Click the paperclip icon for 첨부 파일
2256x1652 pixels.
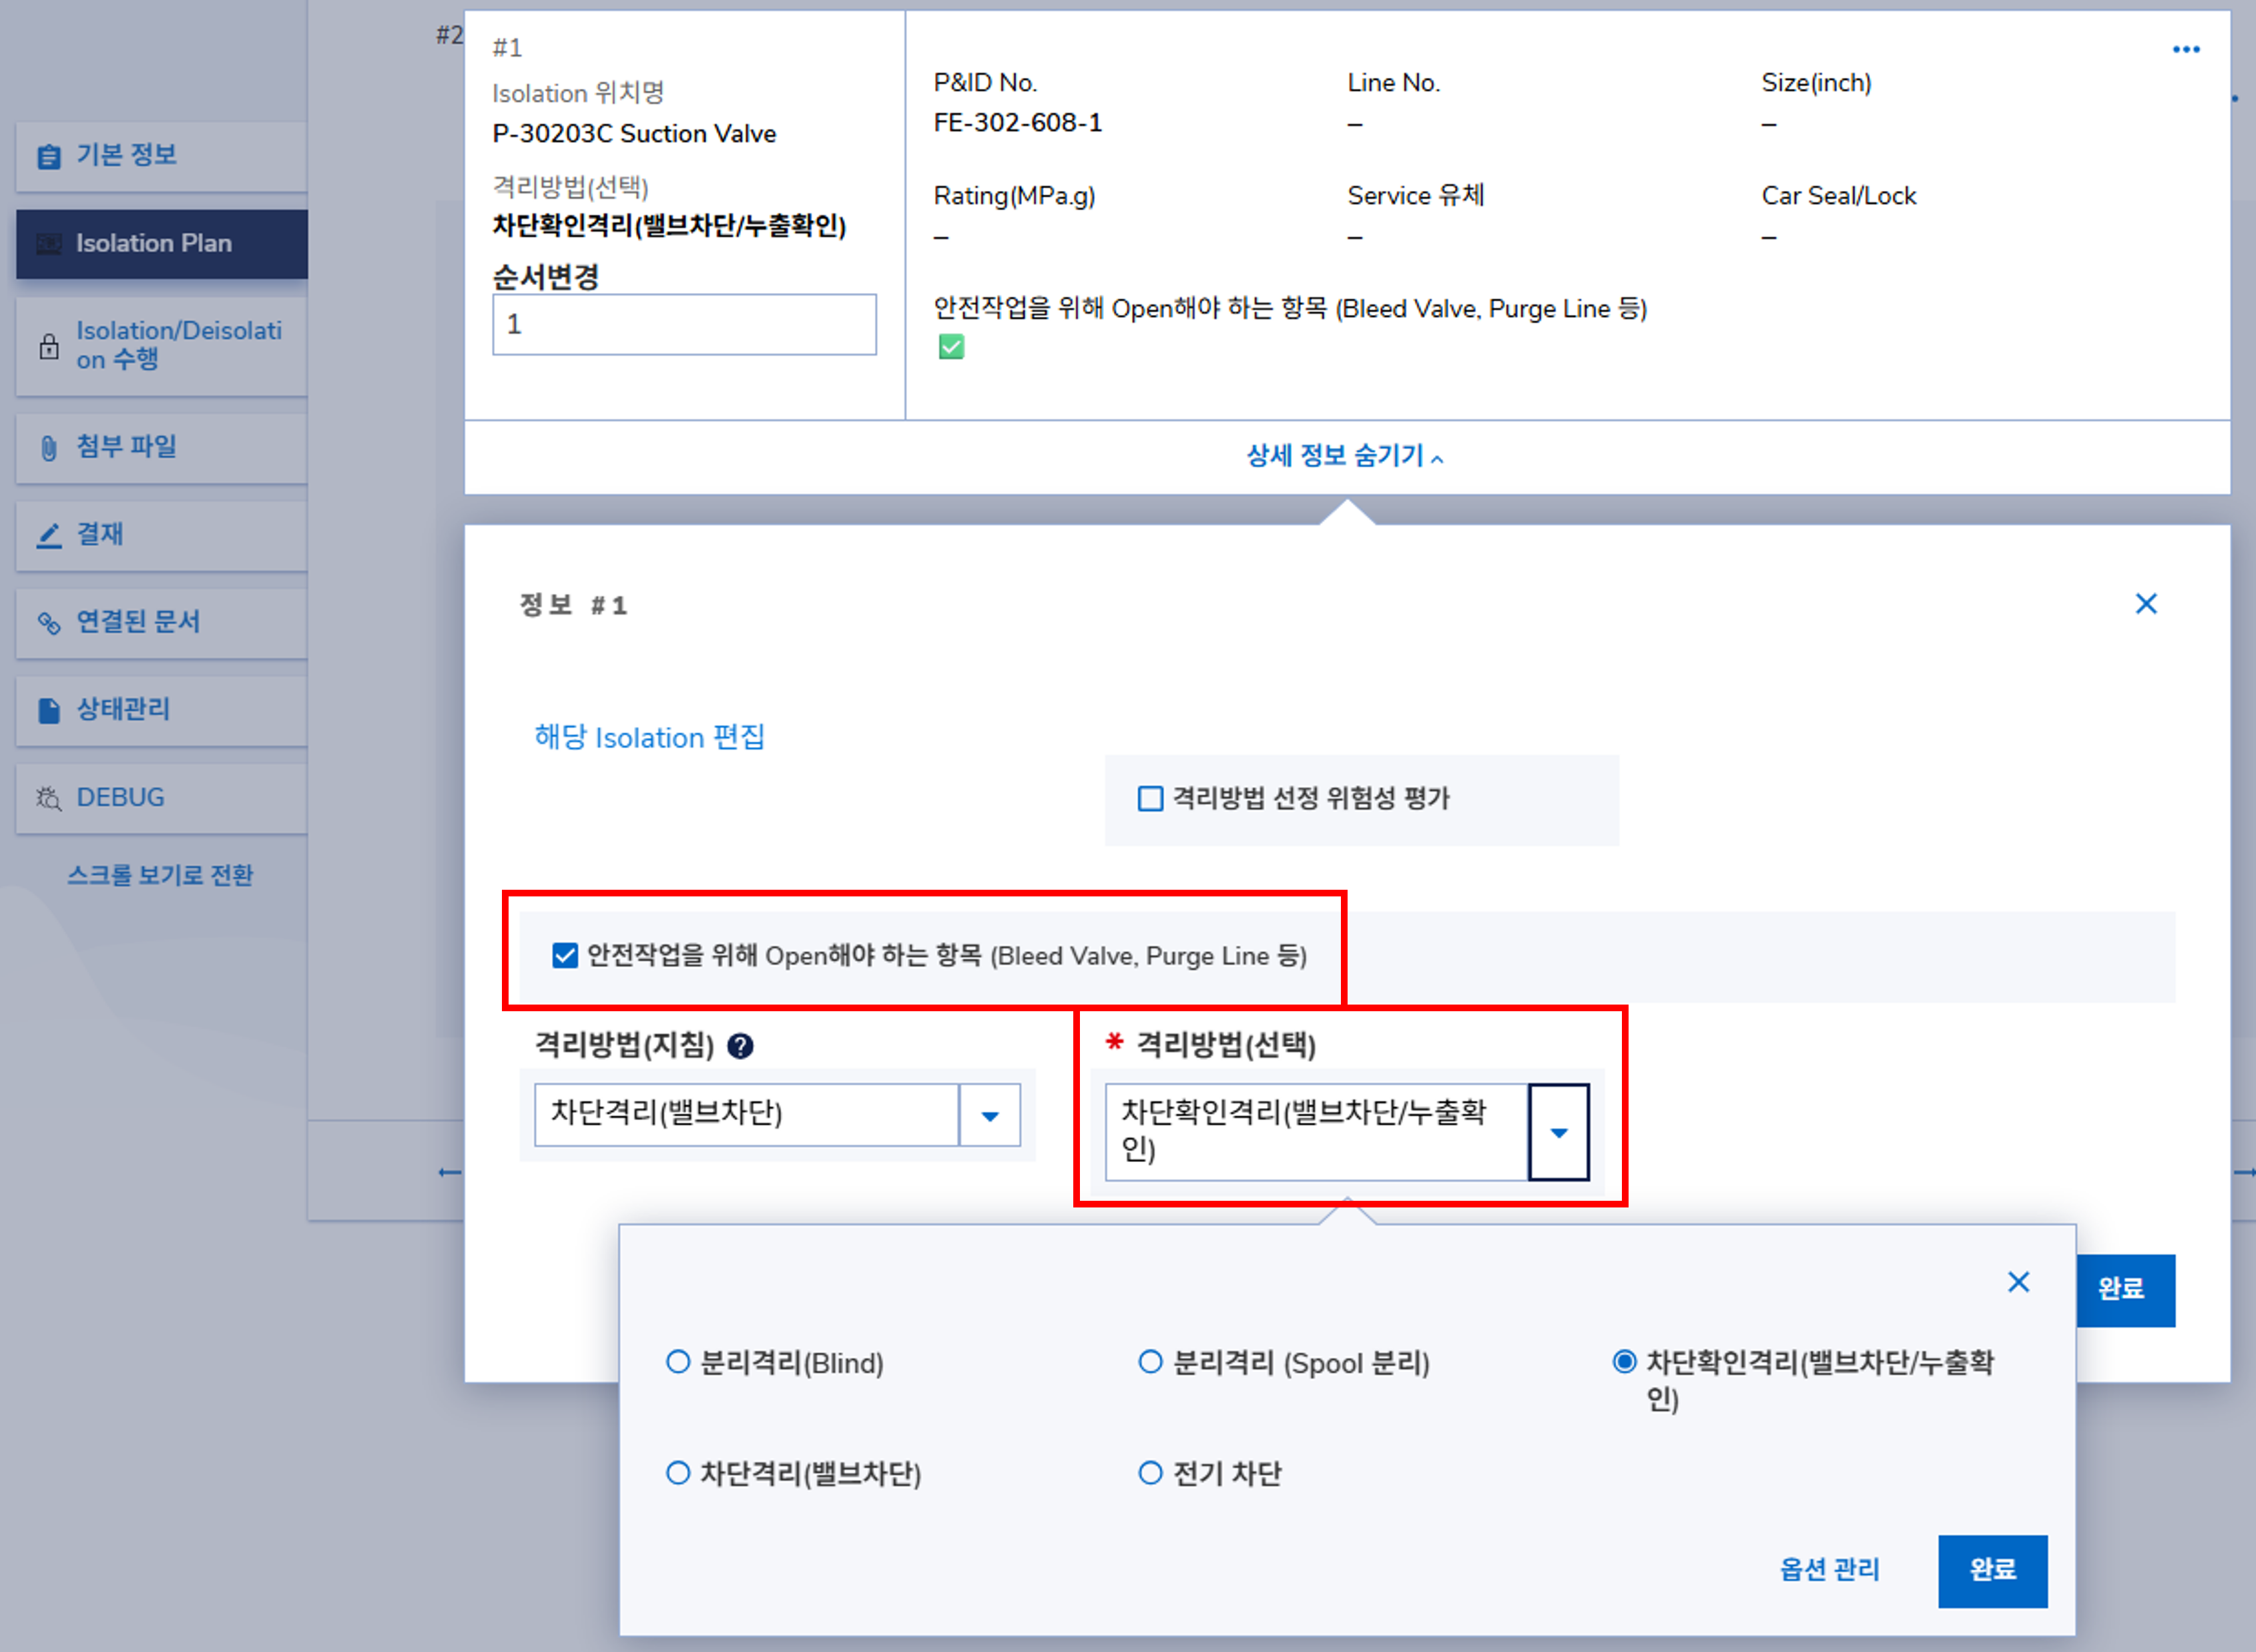(x=48, y=448)
